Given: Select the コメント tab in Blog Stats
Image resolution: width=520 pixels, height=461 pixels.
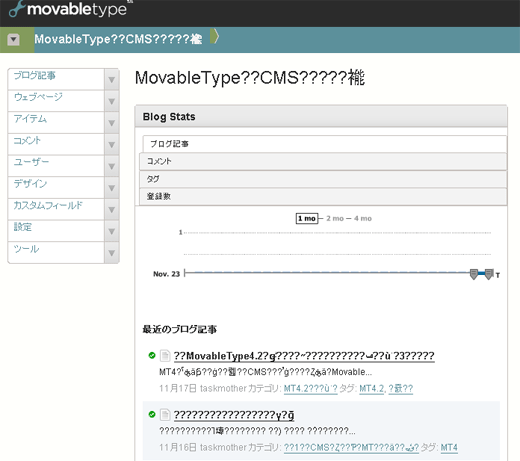Looking at the screenshot, I should point(323,161).
